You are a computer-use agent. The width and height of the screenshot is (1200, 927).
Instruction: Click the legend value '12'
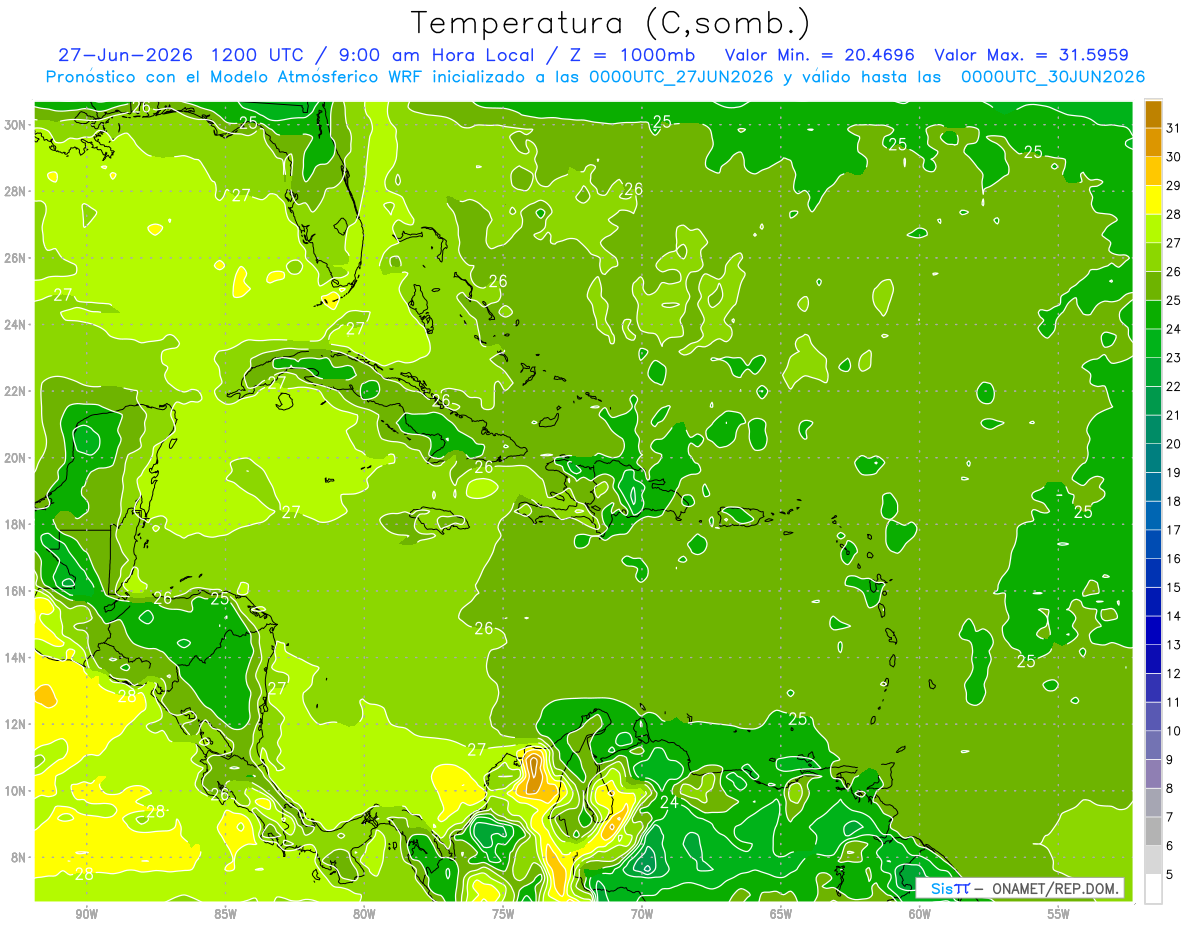coord(1174,674)
